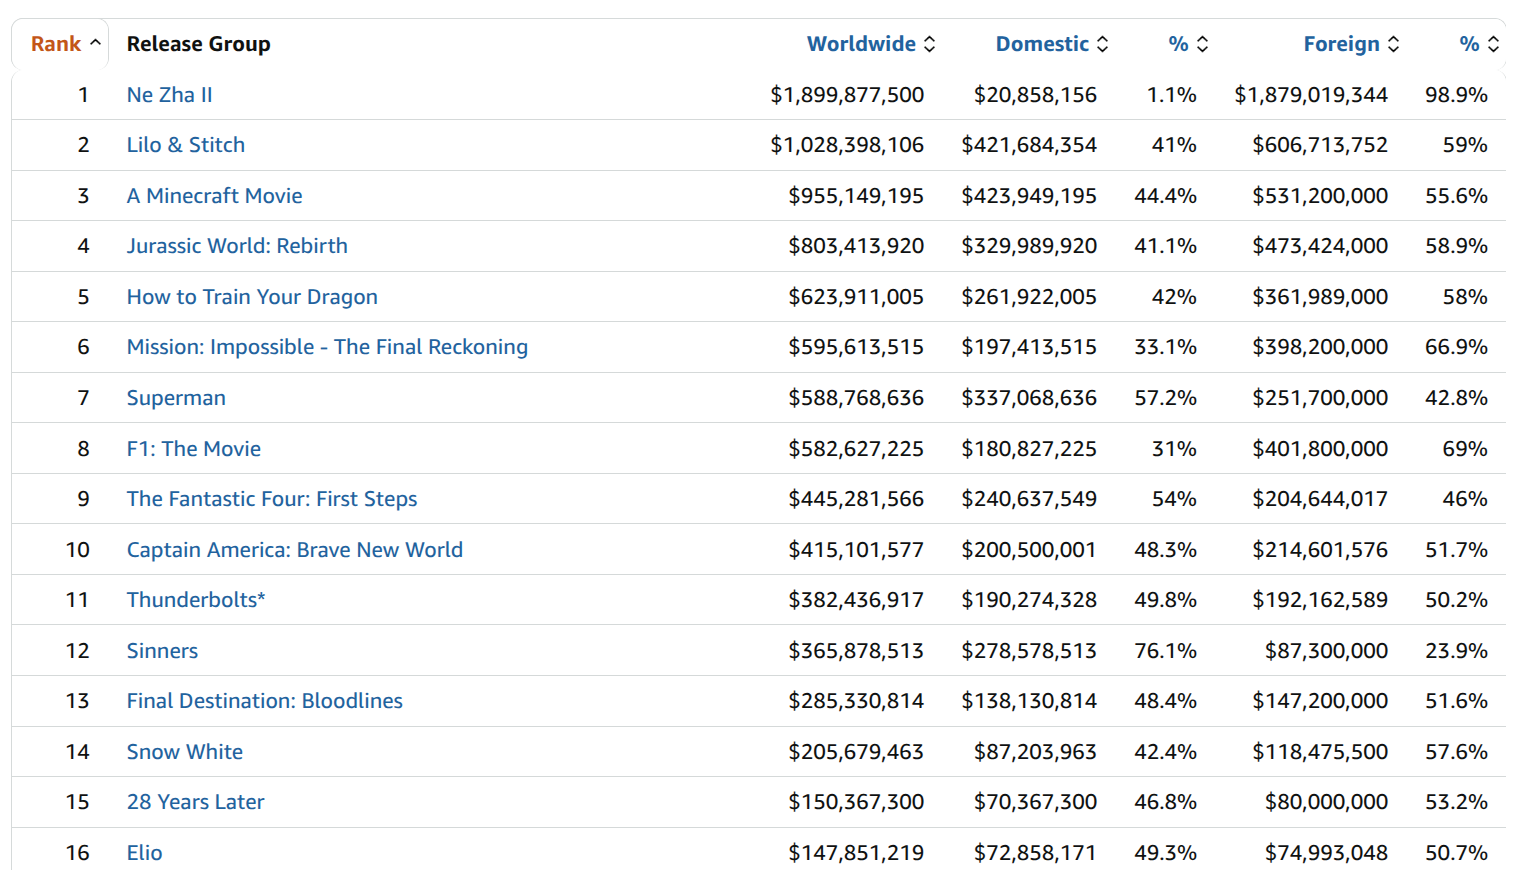Click the 57.2% percentage cell
The height and width of the screenshot is (870, 1521).
(x=1166, y=398)
